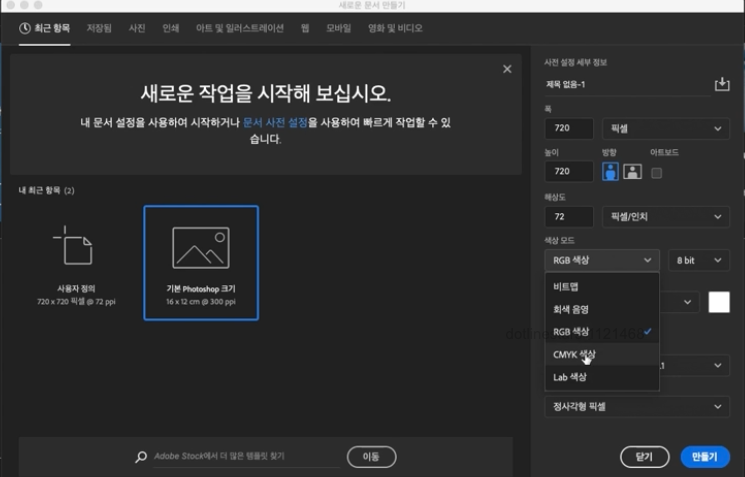Click the Adobe Stock search magnifier icon
This screenshot has height=477, width=745.
(141, 457)
